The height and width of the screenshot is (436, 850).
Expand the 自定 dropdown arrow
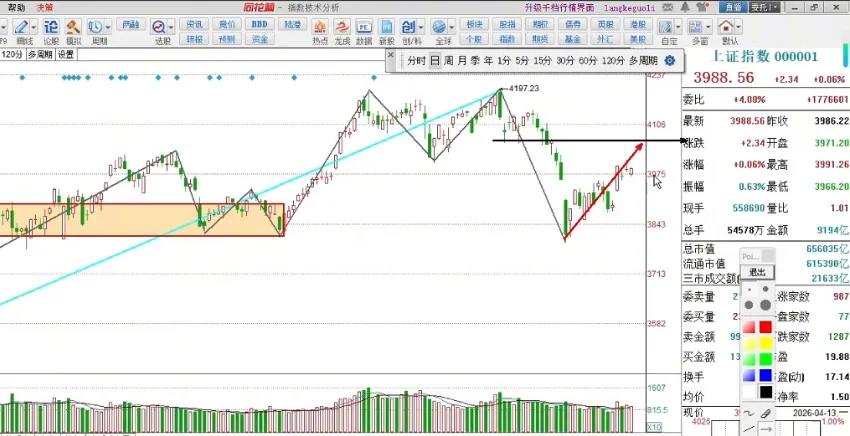(678, 27)
